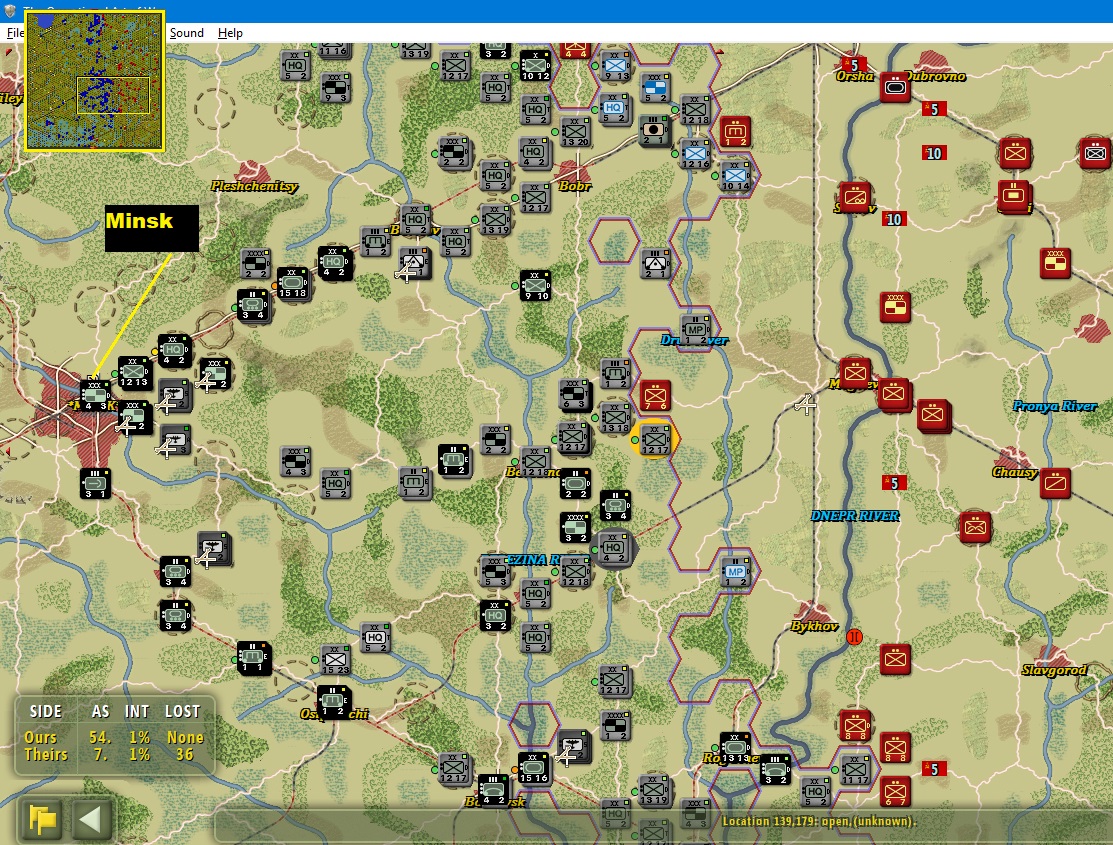Select the red artillery unit marked 1 2
This screenshot has width=1113, height=845.
click(x=735, y=131)
